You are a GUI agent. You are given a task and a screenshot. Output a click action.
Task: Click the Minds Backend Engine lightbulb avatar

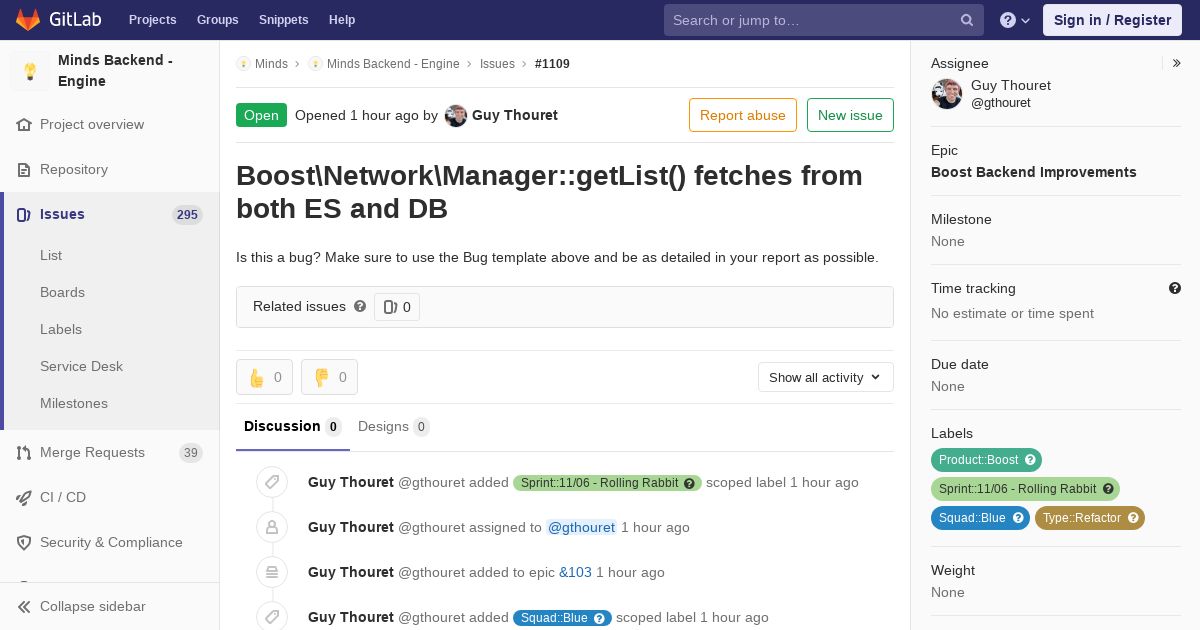(x=30, y=71)
